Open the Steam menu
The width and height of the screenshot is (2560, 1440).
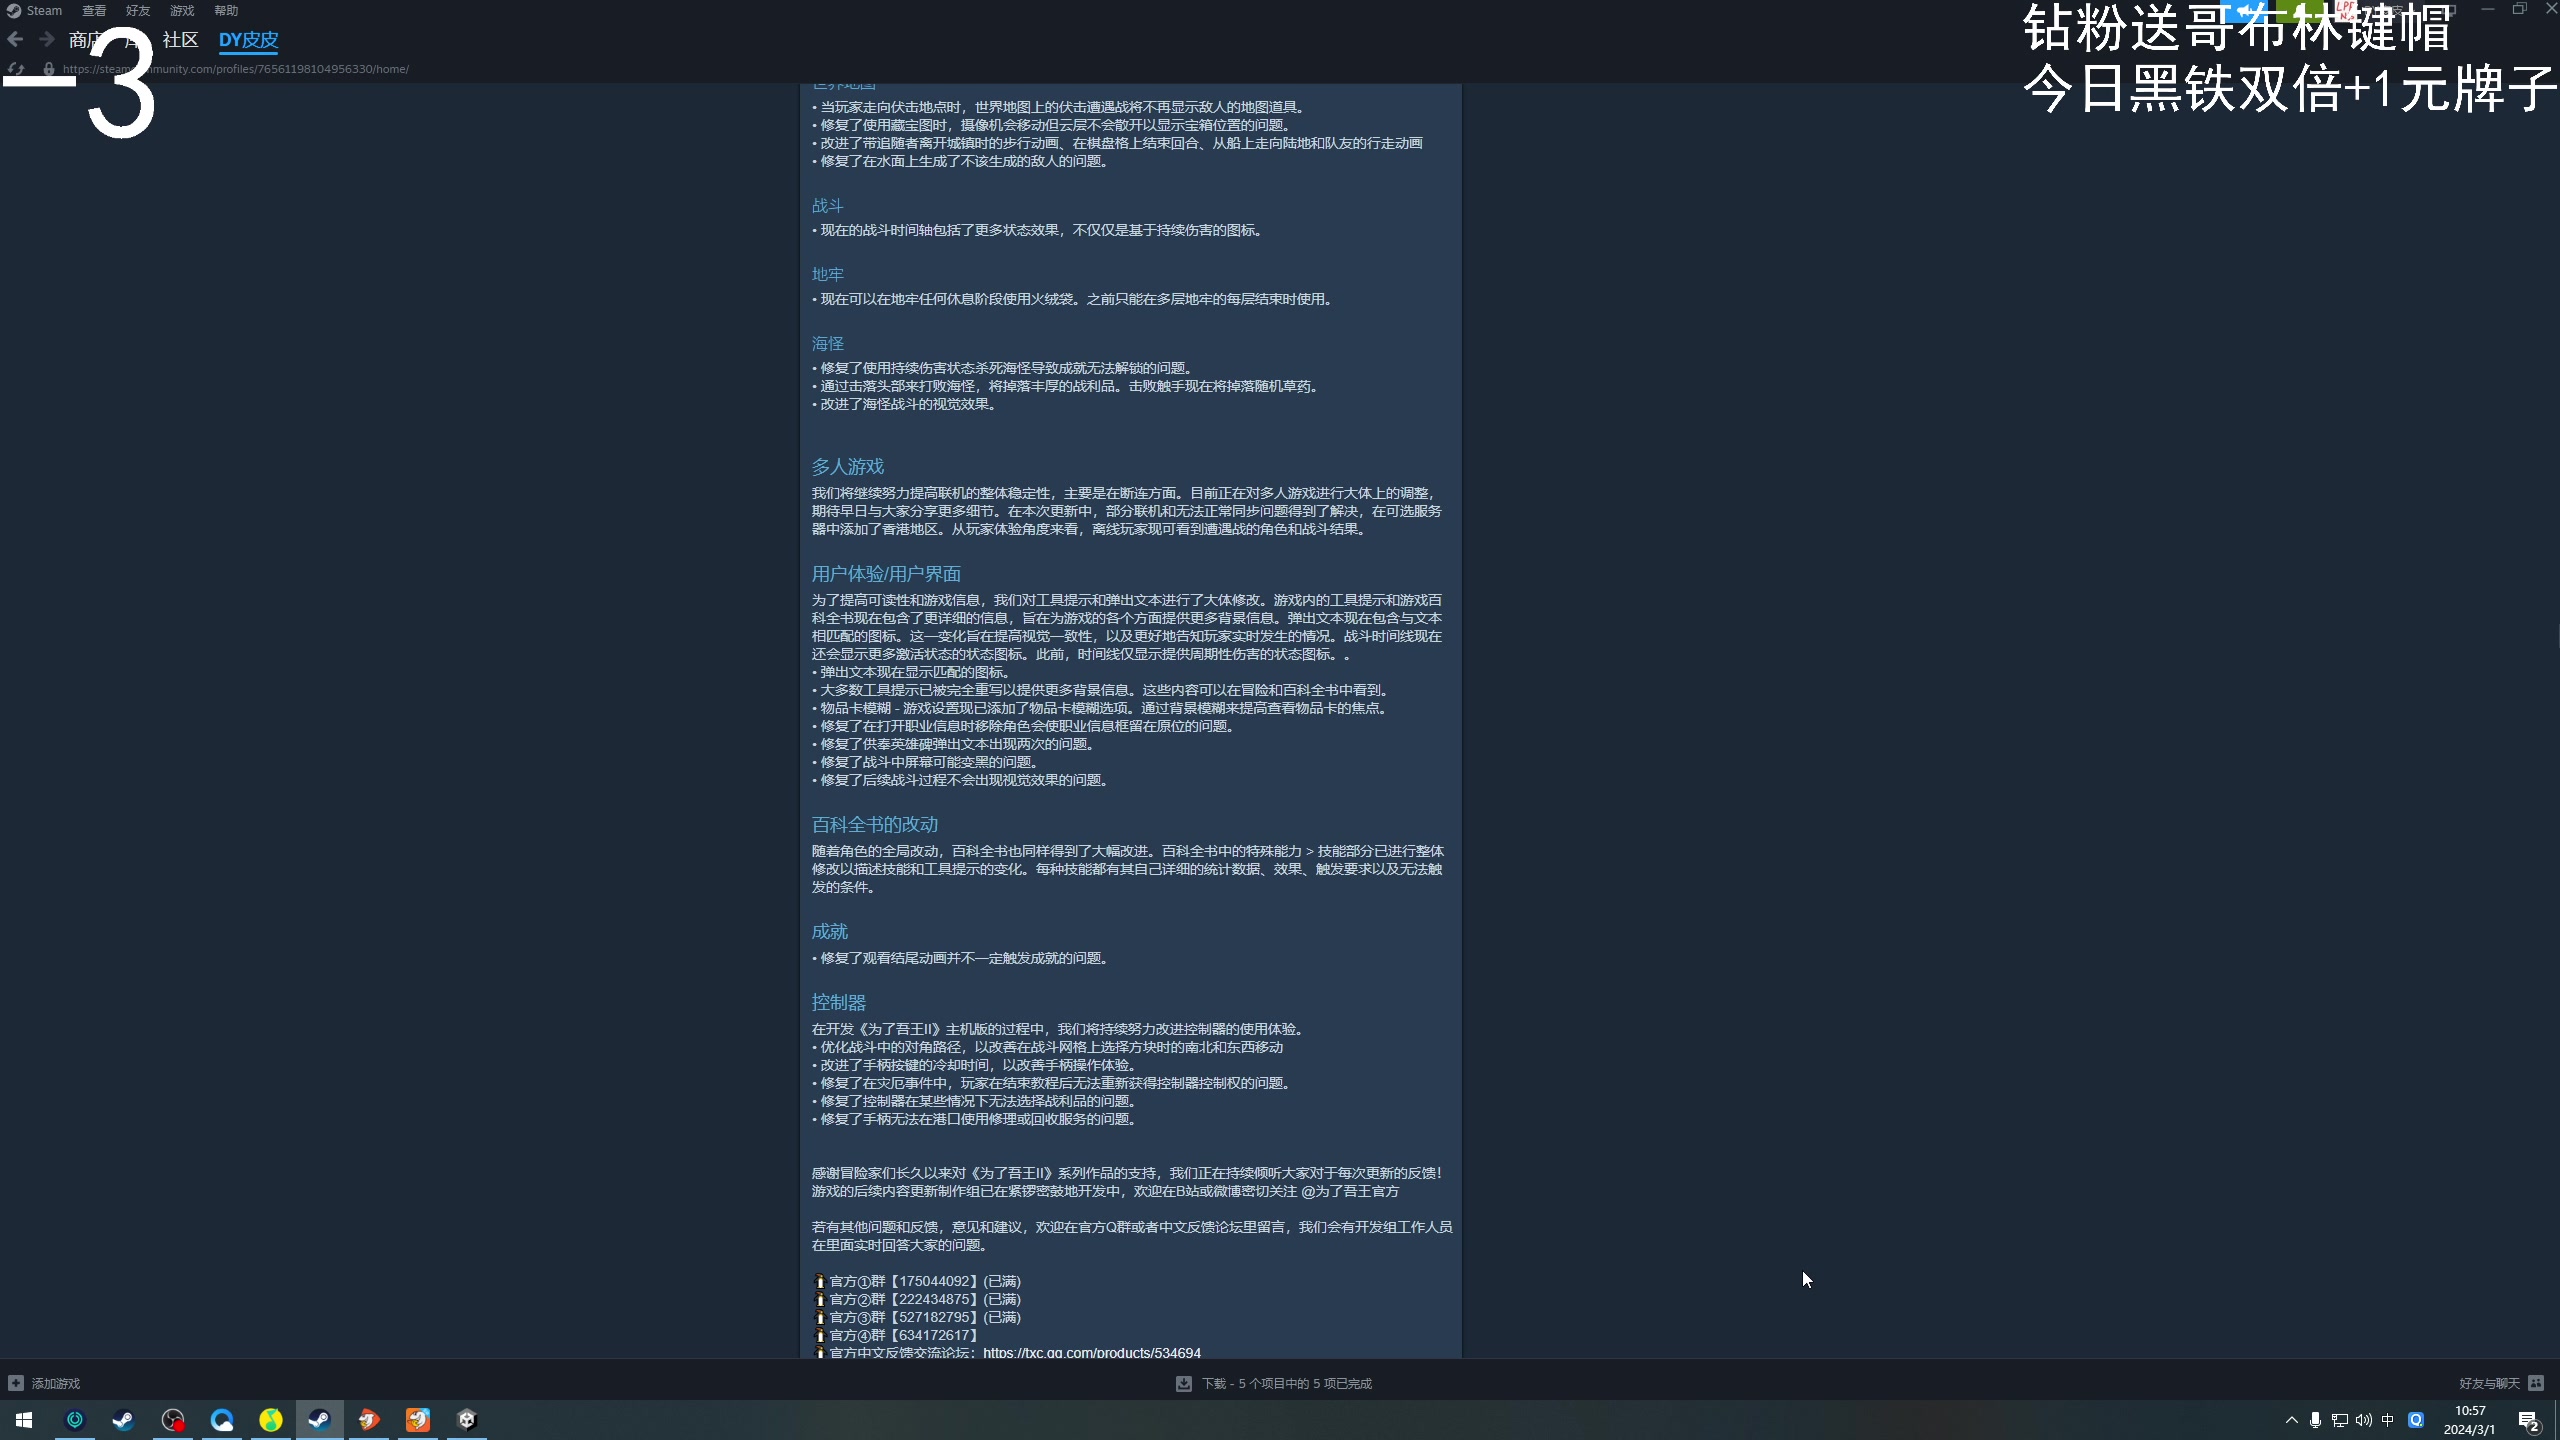43,11
